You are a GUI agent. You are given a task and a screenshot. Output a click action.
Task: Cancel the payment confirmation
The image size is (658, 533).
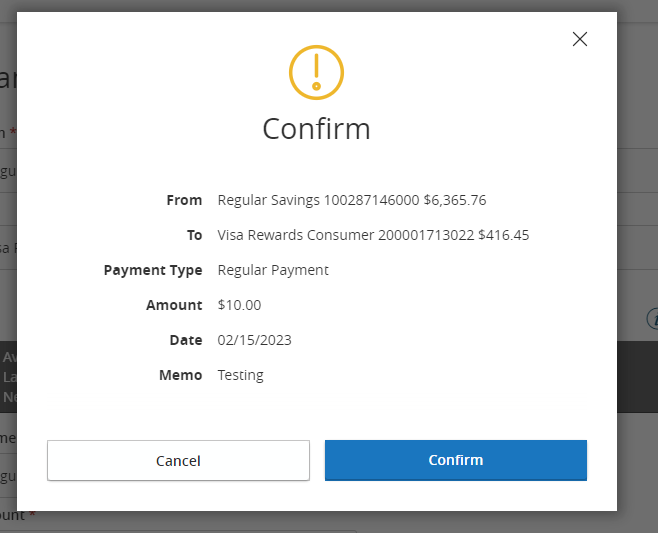tap(178, 460)
